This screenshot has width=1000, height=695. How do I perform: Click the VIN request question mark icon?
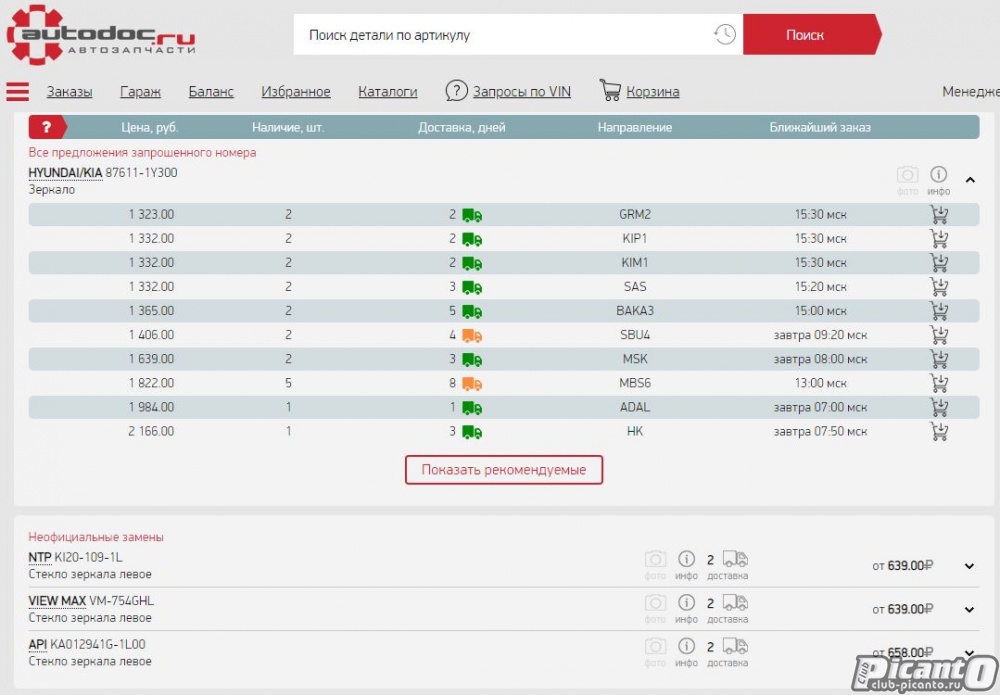pos(457,91)
